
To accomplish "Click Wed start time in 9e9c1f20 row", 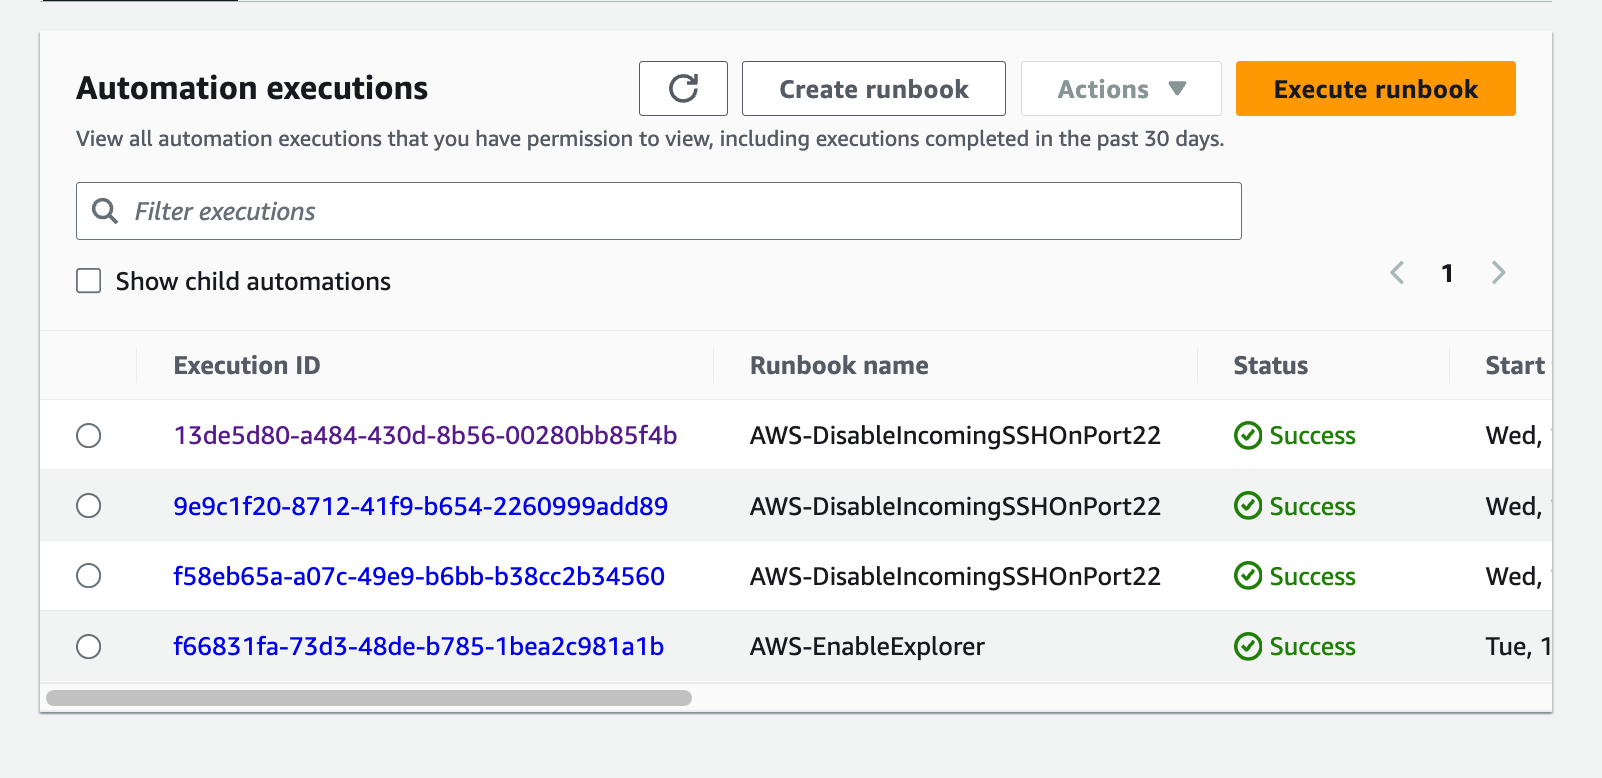I will (1518, 506).
